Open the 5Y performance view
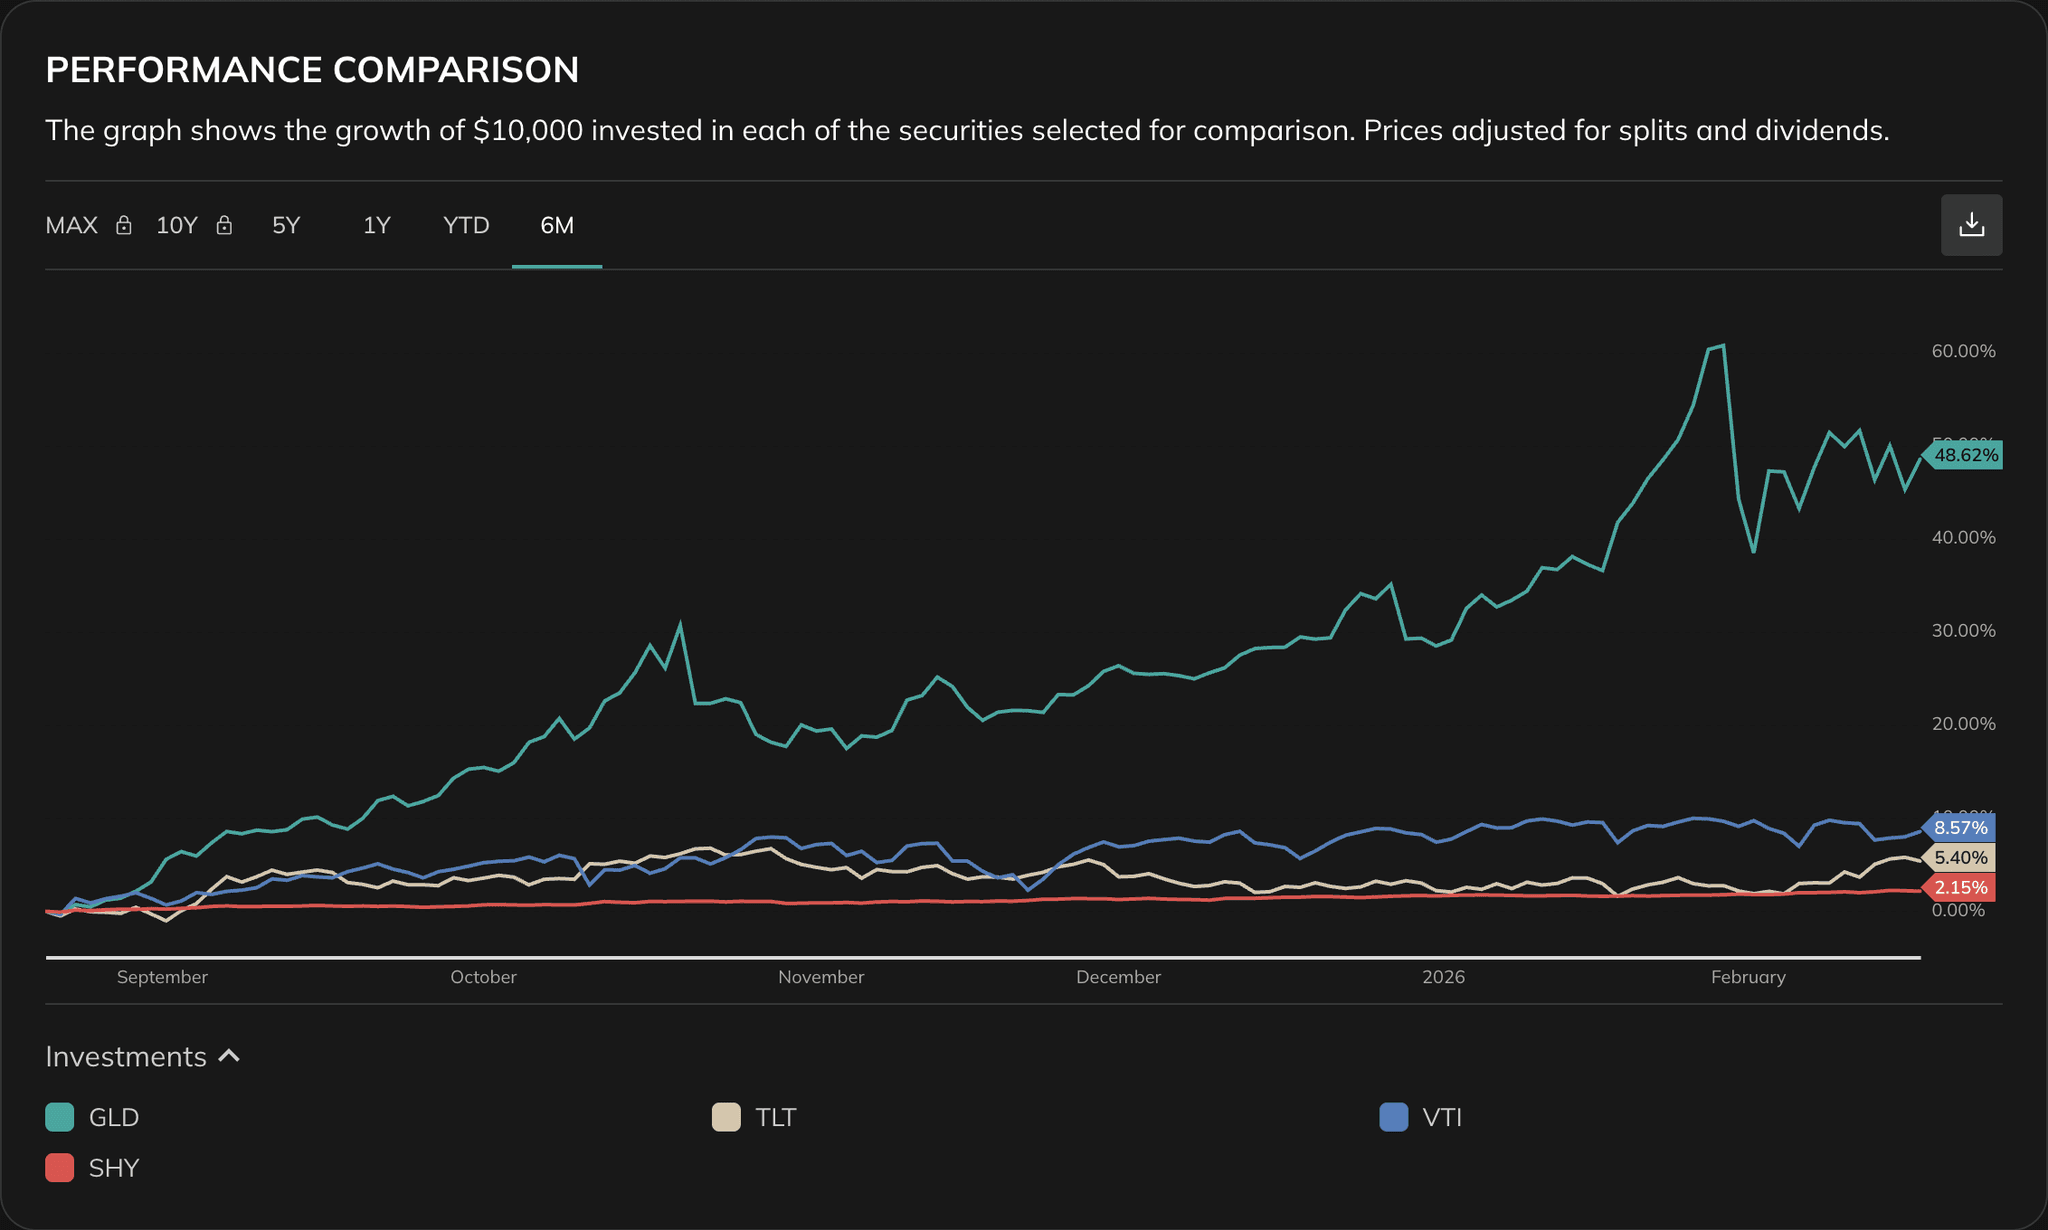Viewport: 2048px width, 1230px height. point(286,225)
